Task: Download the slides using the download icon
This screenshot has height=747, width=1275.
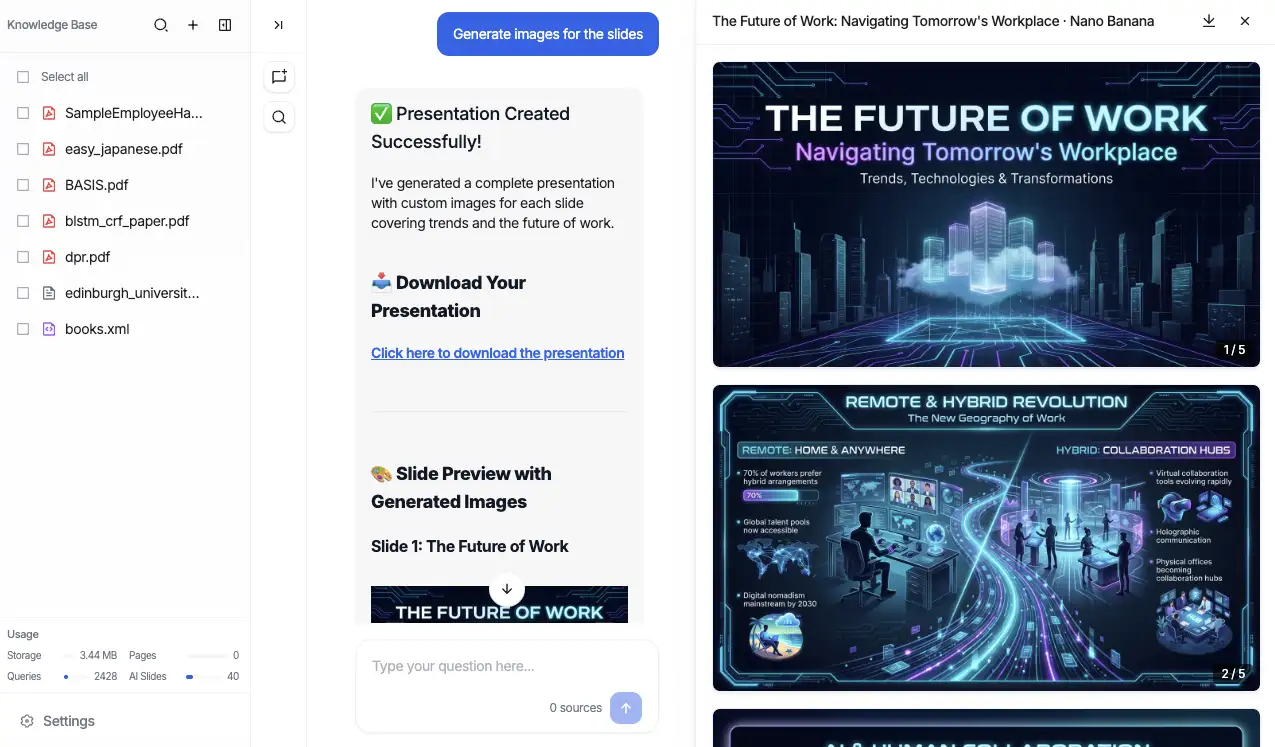Action: coord(1208,21)
